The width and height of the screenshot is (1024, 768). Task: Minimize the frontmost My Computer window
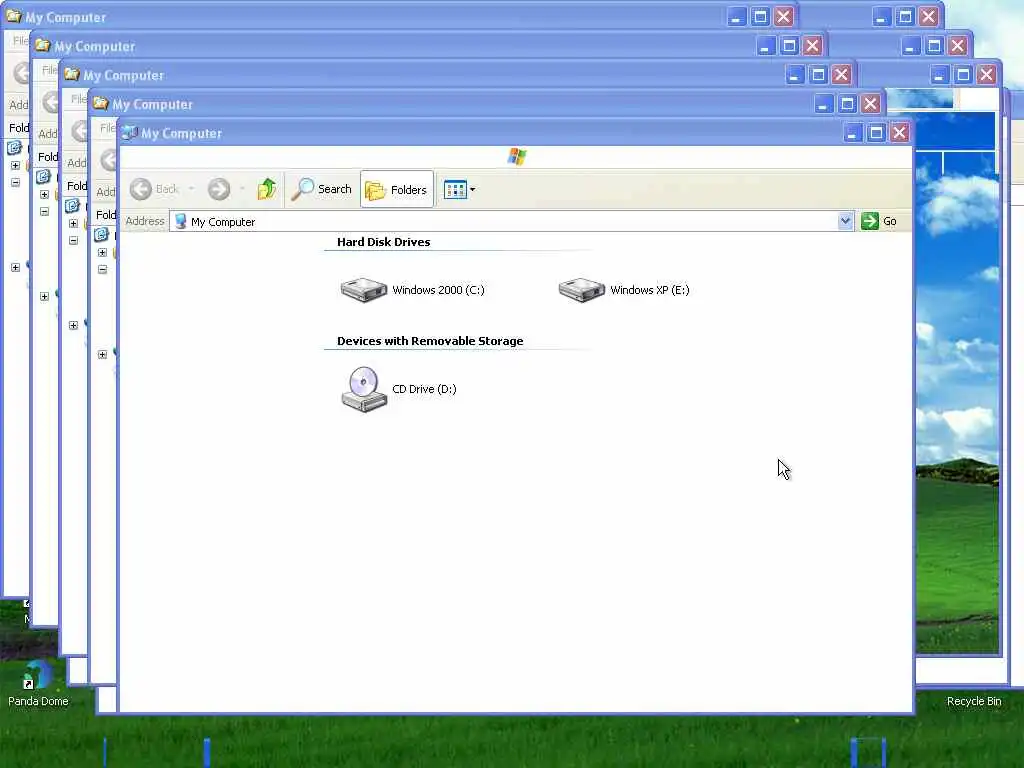click(x=852, y=133)
